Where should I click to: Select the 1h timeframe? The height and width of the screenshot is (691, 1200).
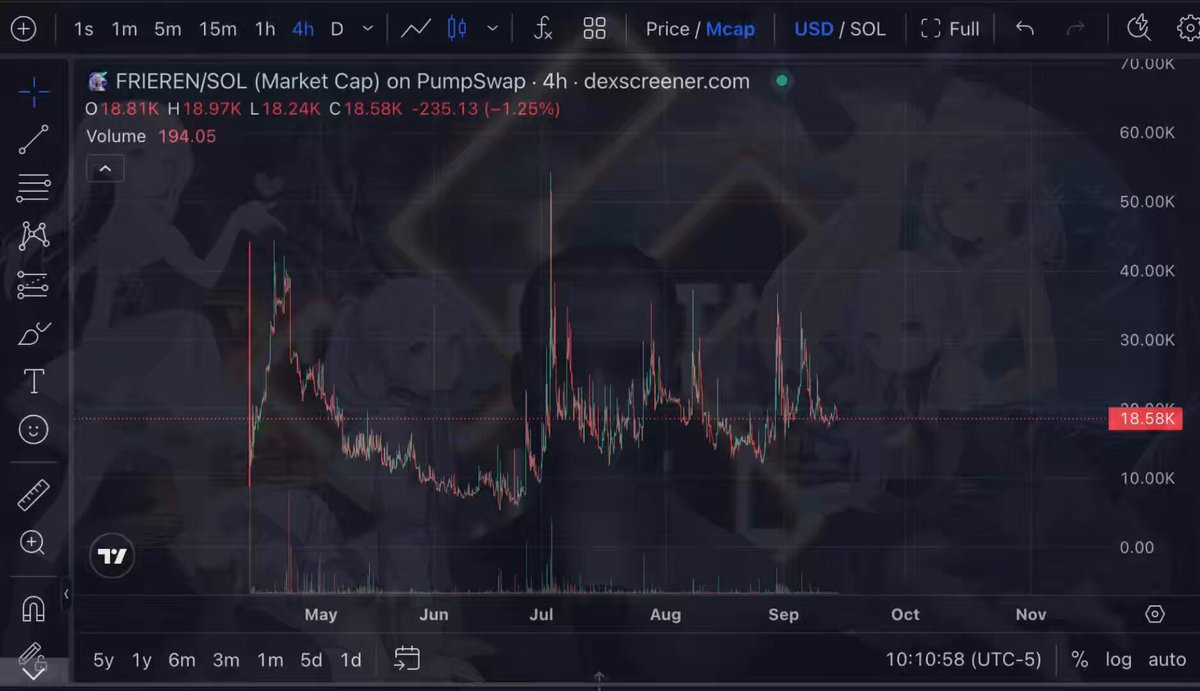(x=265, y=29)
